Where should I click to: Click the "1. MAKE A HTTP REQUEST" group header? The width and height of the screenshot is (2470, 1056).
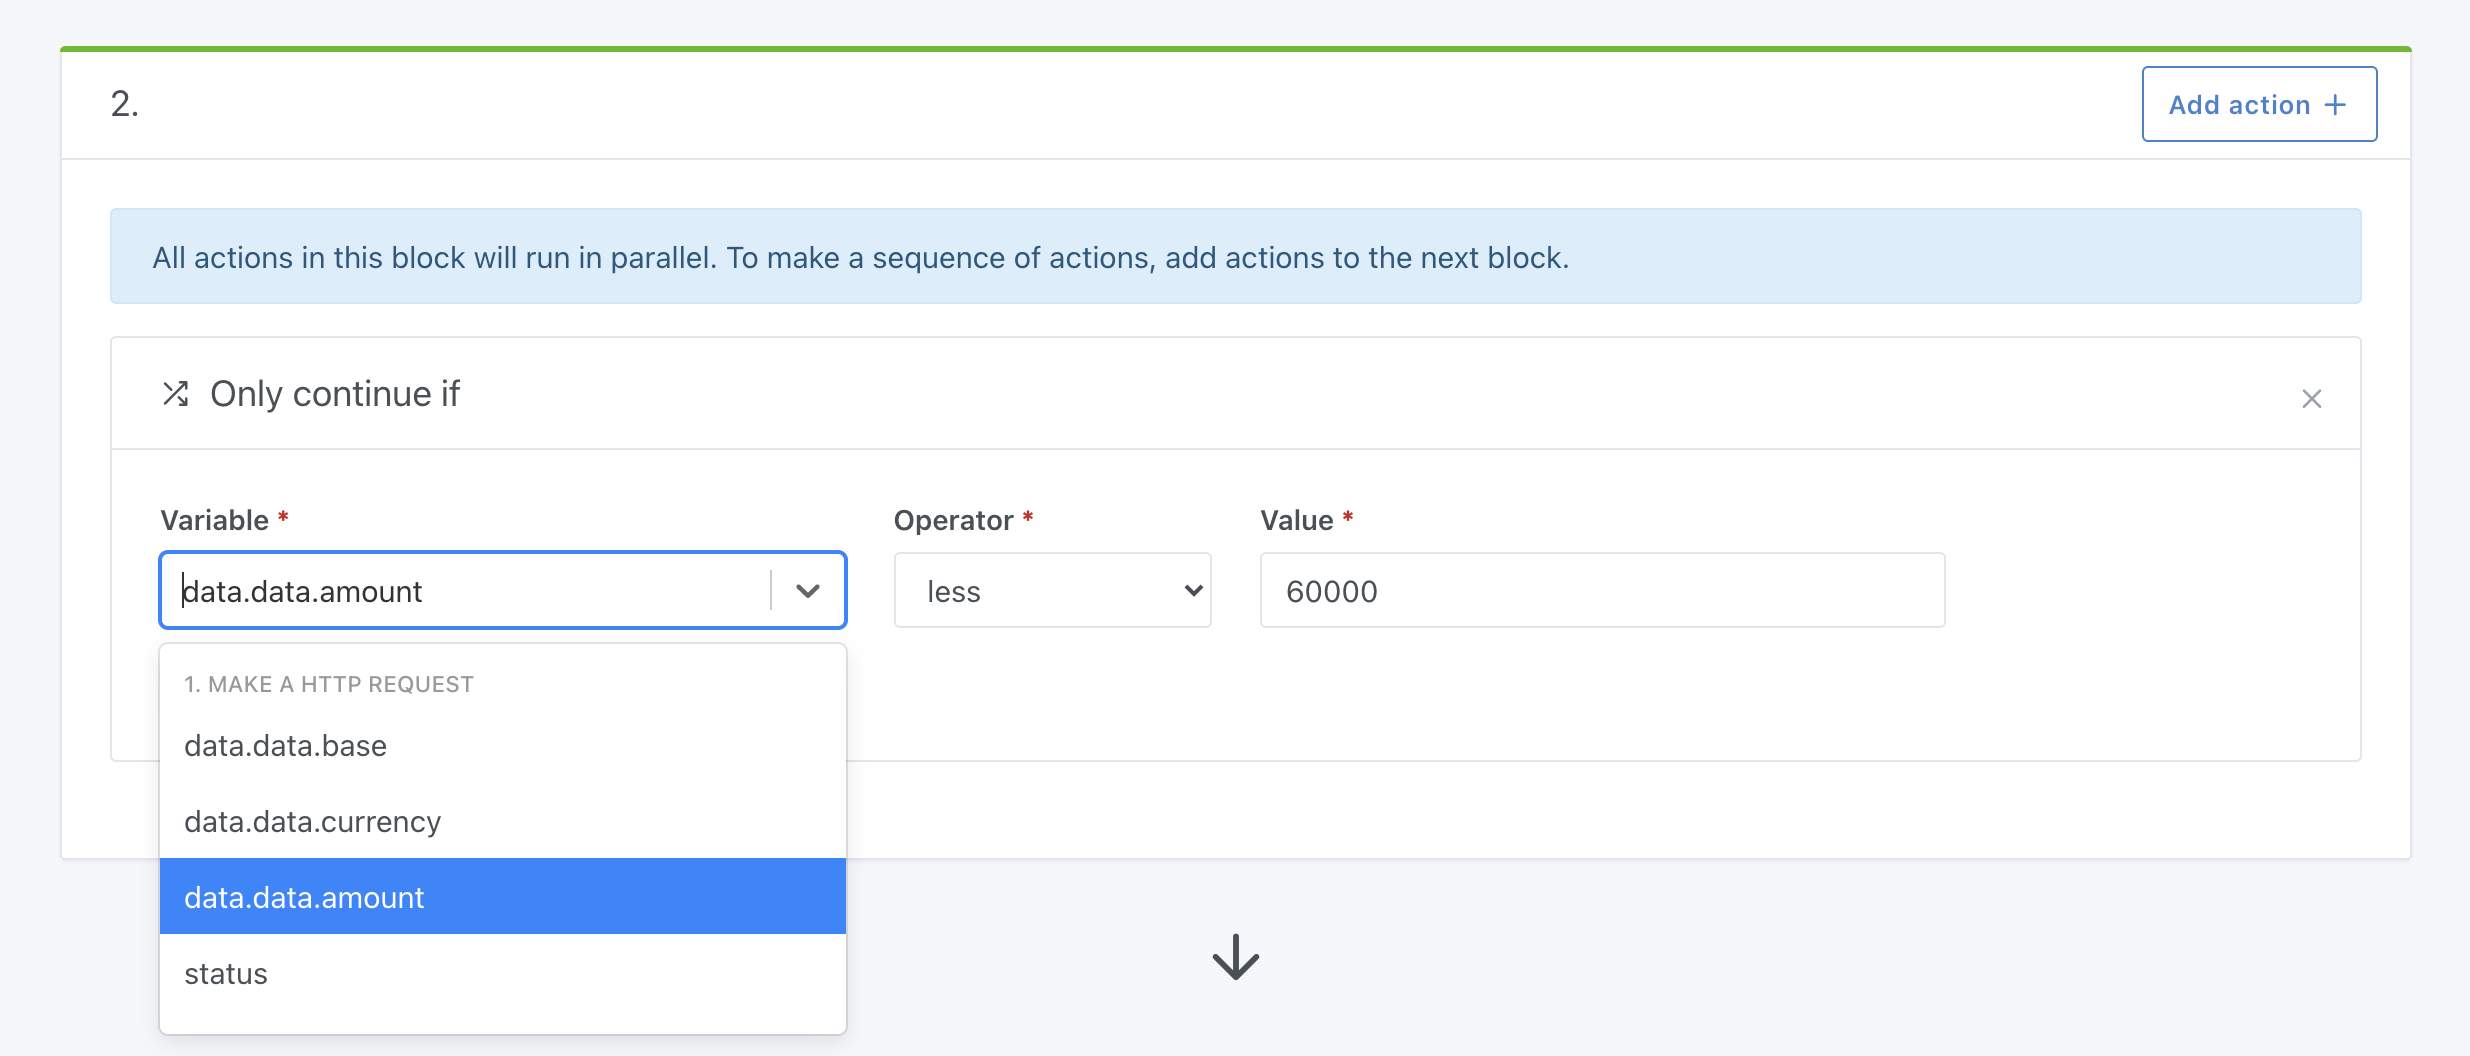tap(329, 684)
